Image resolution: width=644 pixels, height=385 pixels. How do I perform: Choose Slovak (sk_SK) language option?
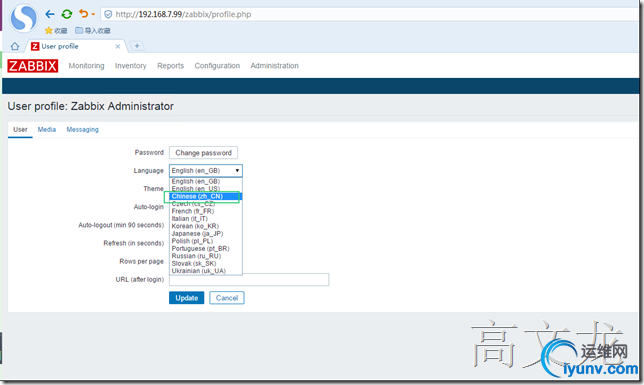[205, 263]
